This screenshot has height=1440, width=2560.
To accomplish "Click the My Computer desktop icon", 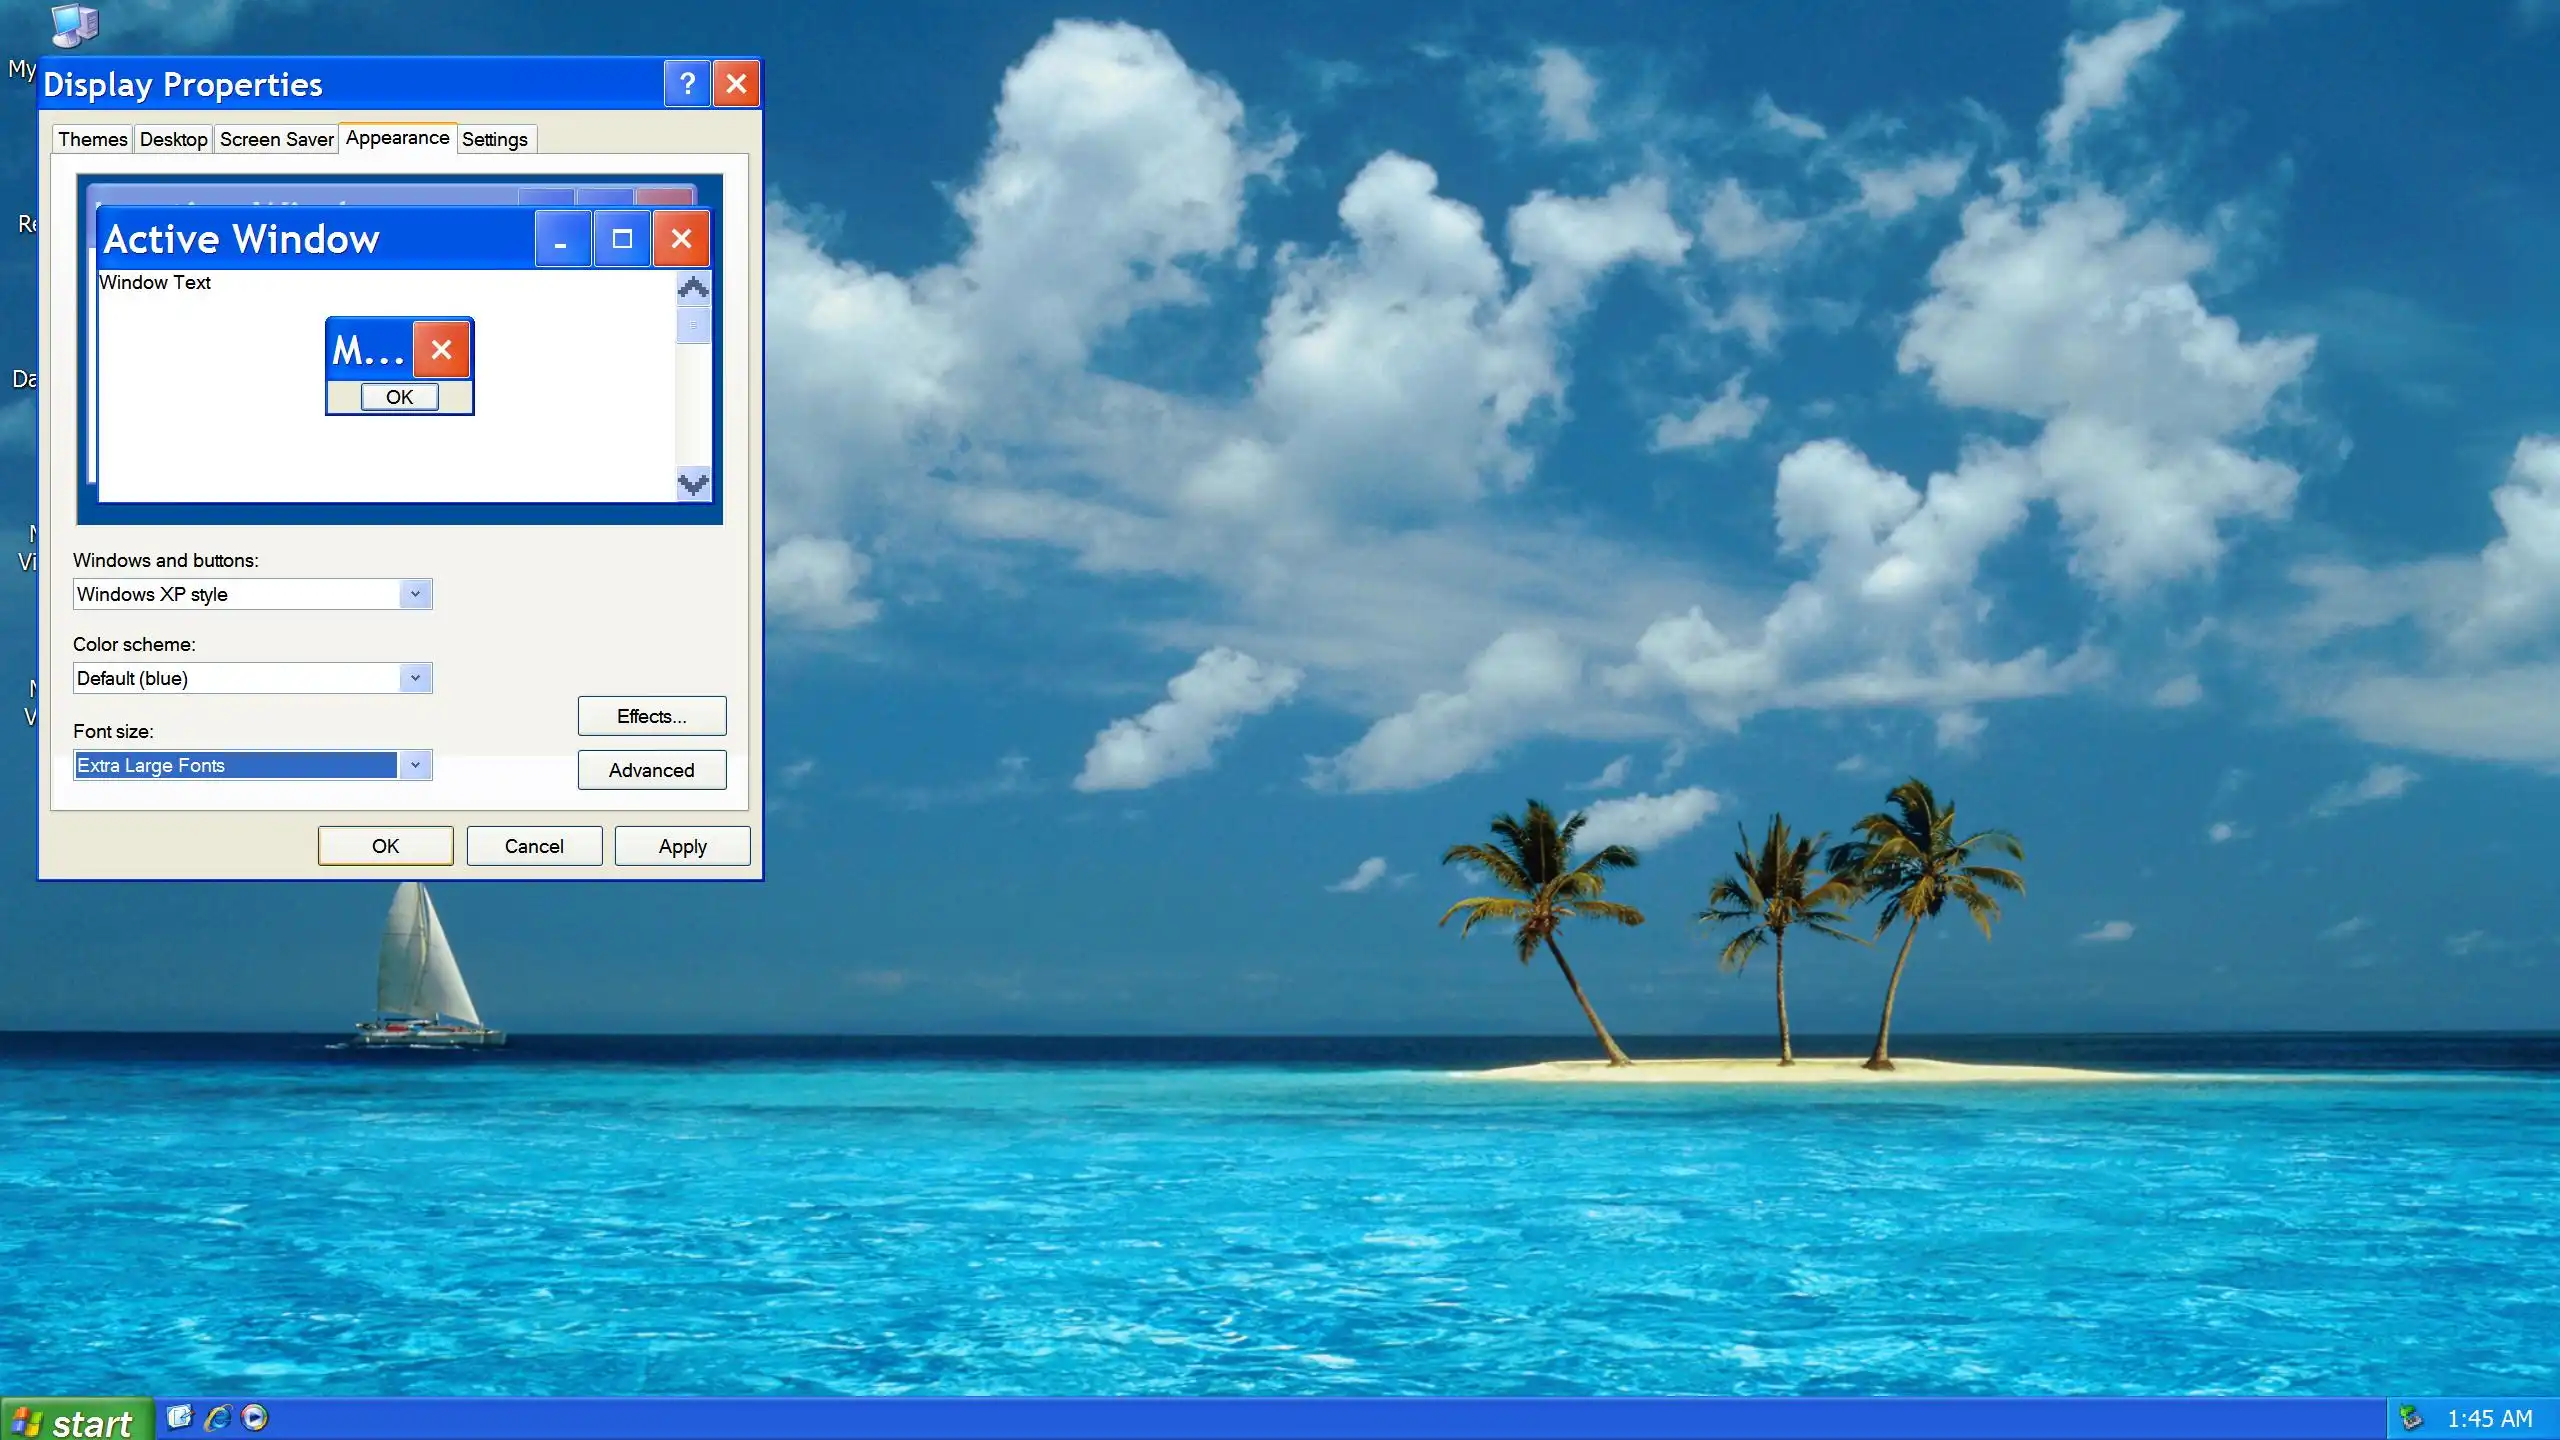I will (74, 26).
